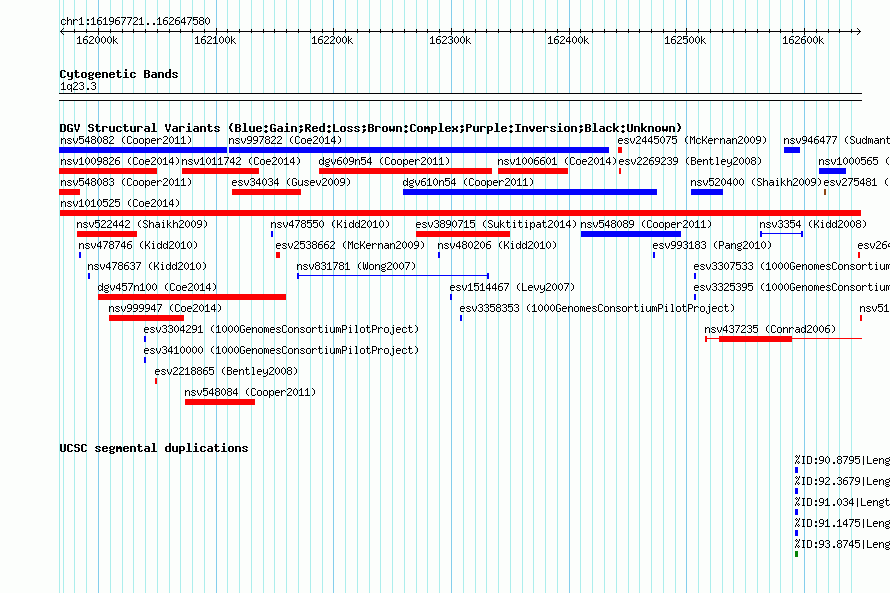Click the 162300k ruler tick label
Viewport: 890px width, 593px height.
click(450, 40)
